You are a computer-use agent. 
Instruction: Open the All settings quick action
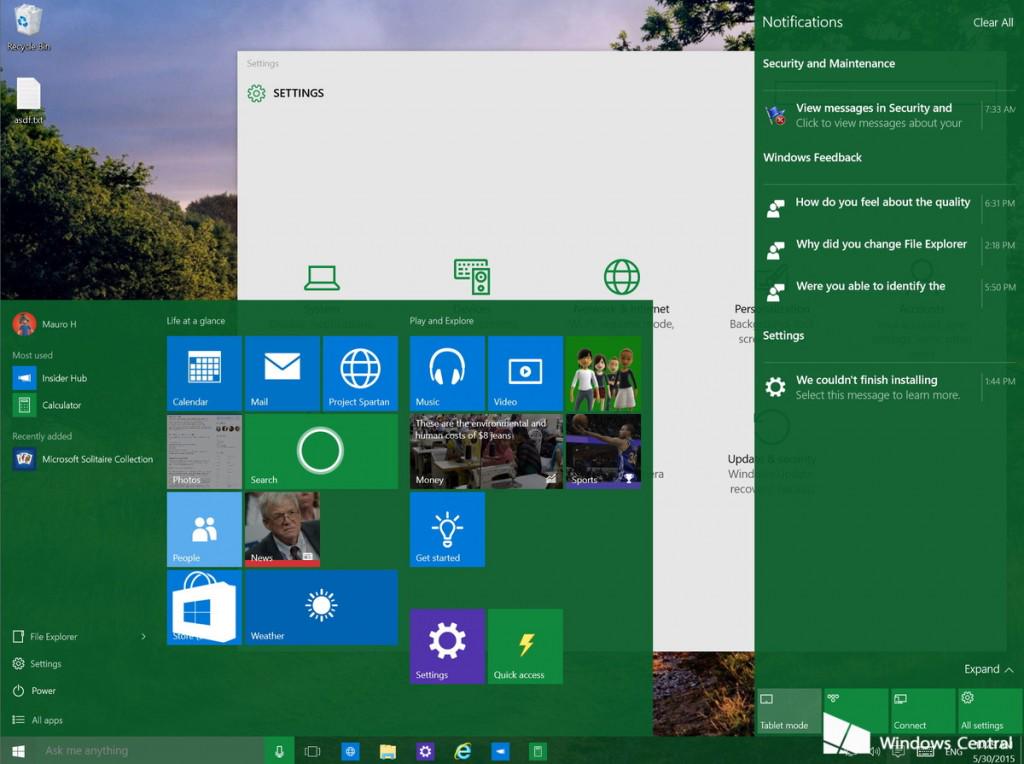tap(989, 711)
